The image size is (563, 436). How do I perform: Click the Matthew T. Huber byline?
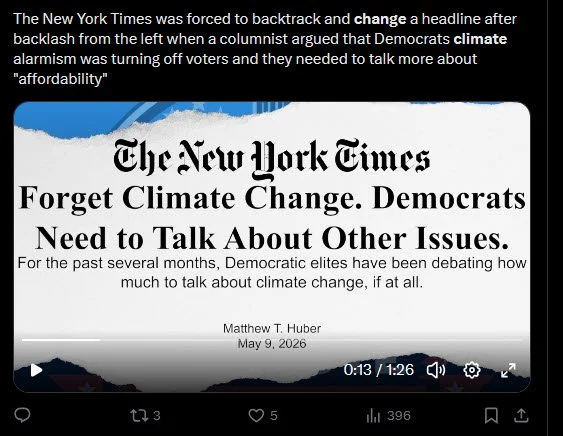pos(272,328)
